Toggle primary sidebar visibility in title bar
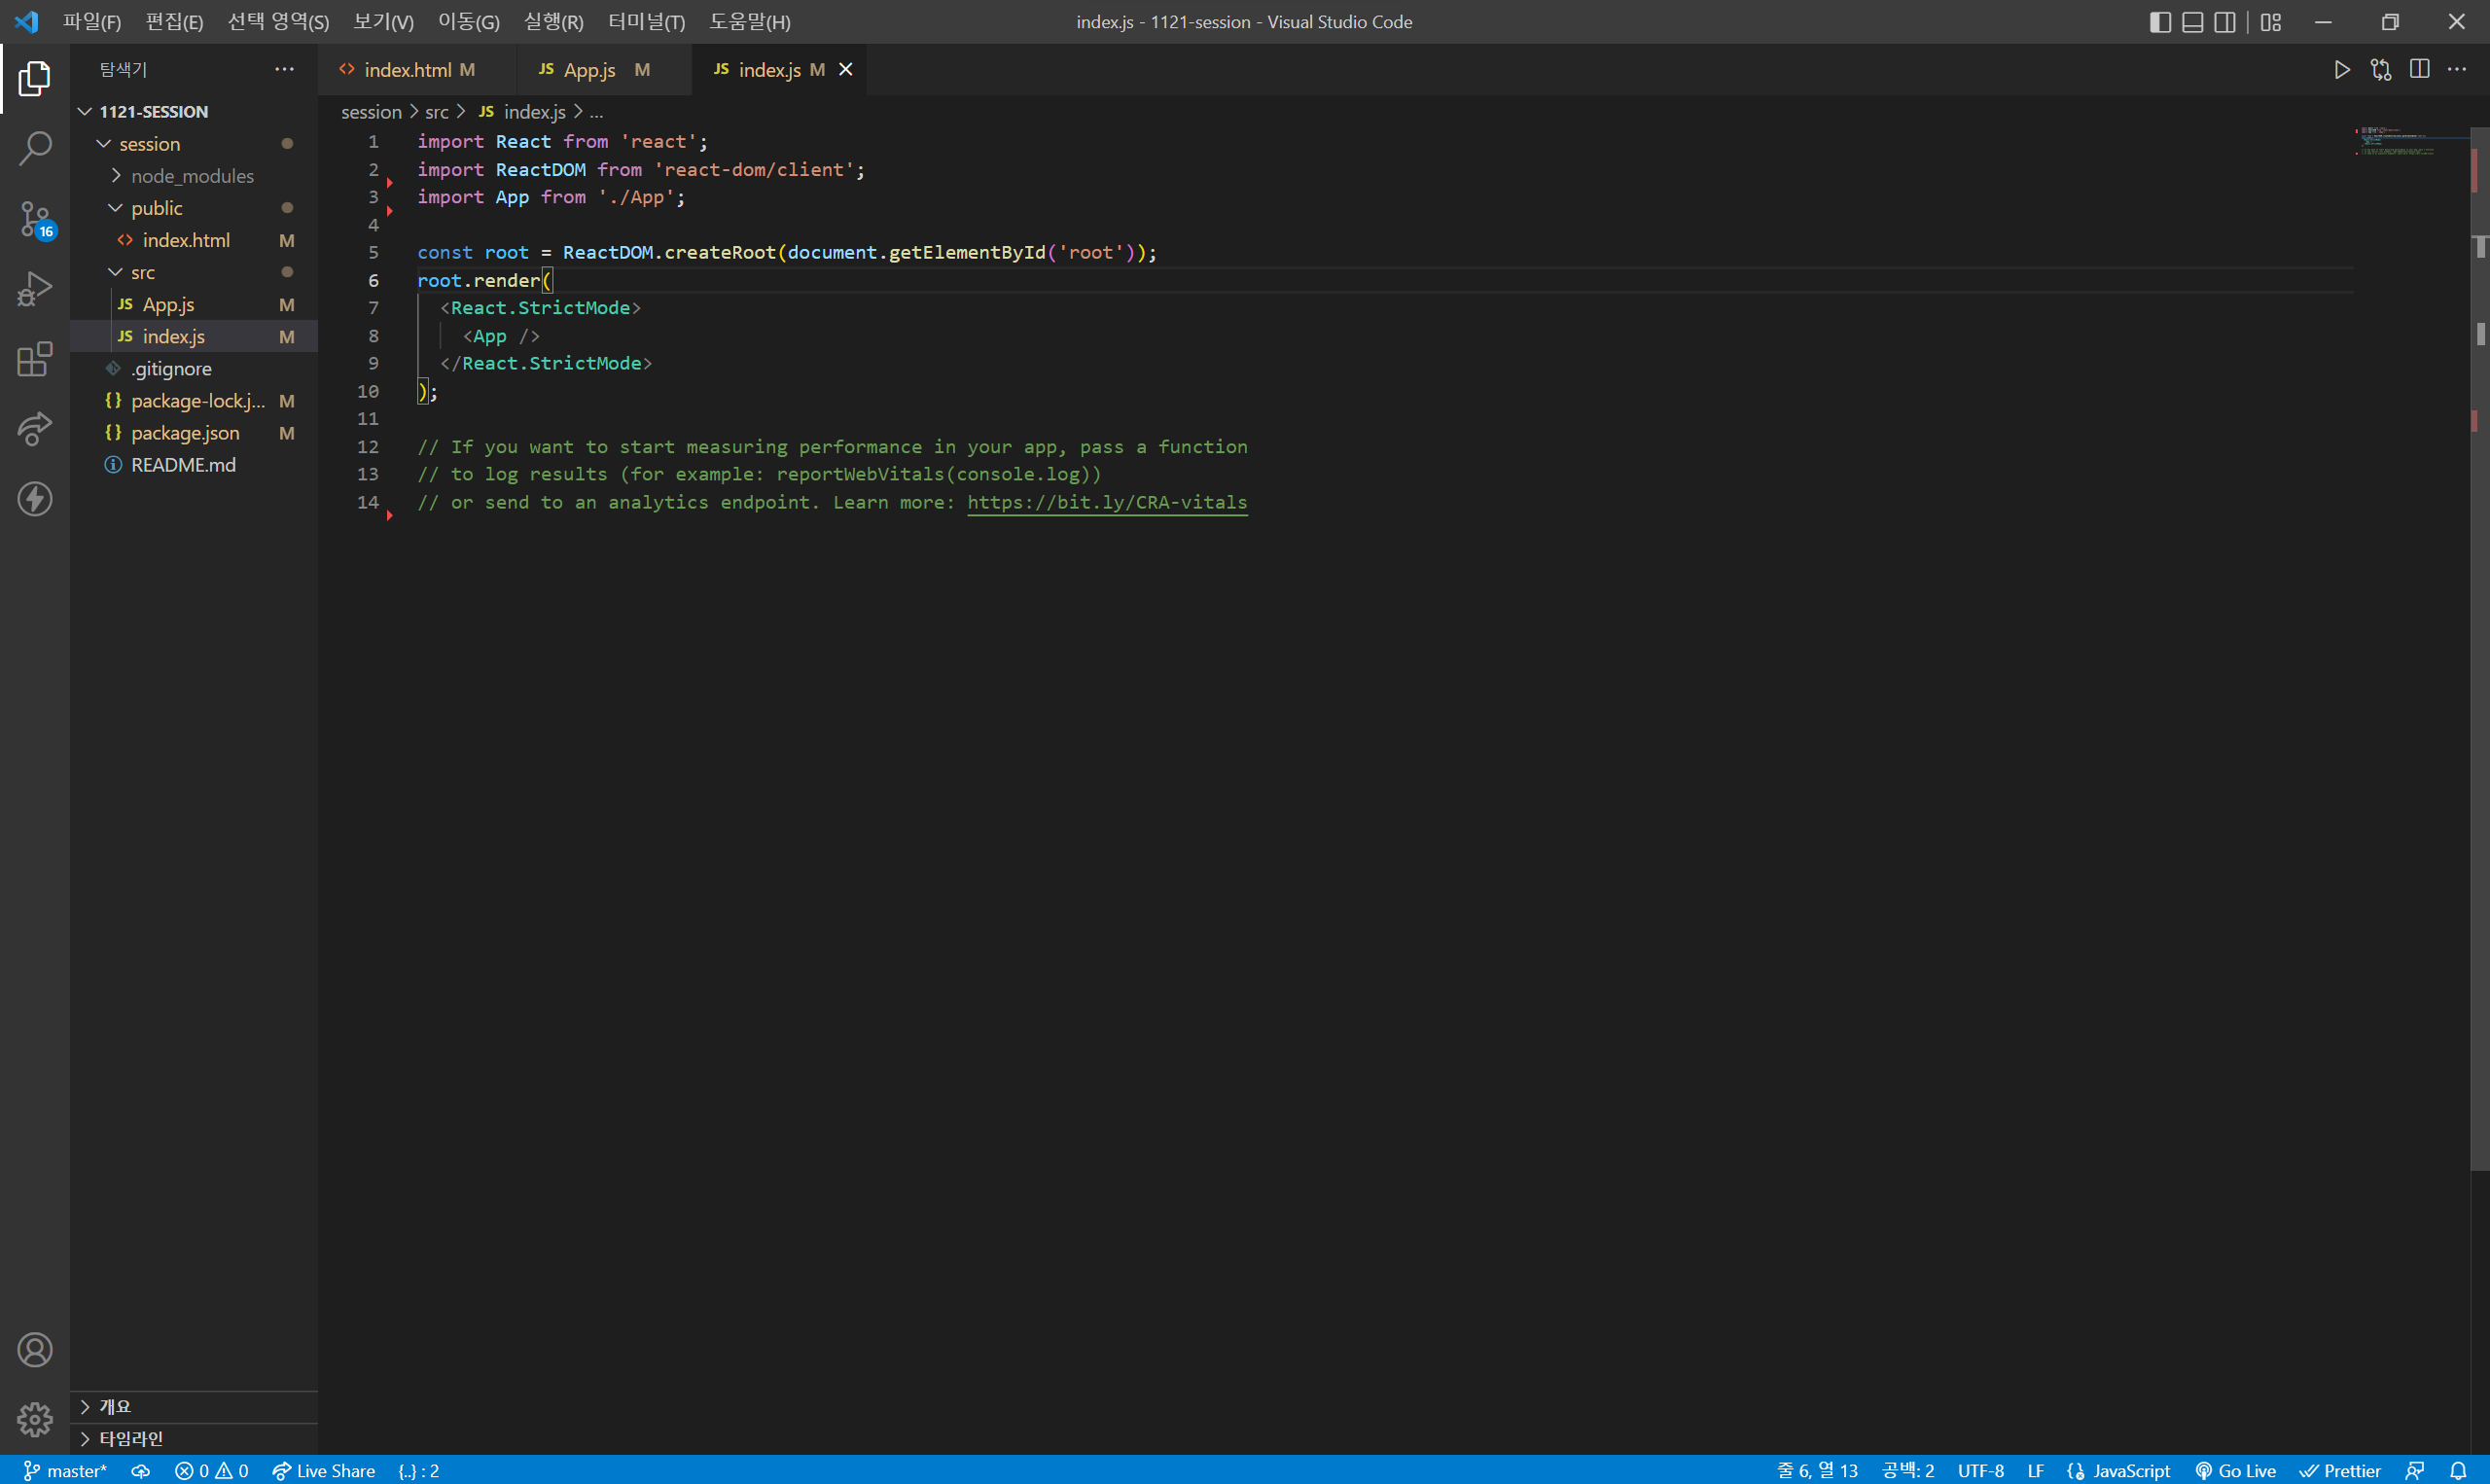The image size is (2490, 1484). [2159, 22]
